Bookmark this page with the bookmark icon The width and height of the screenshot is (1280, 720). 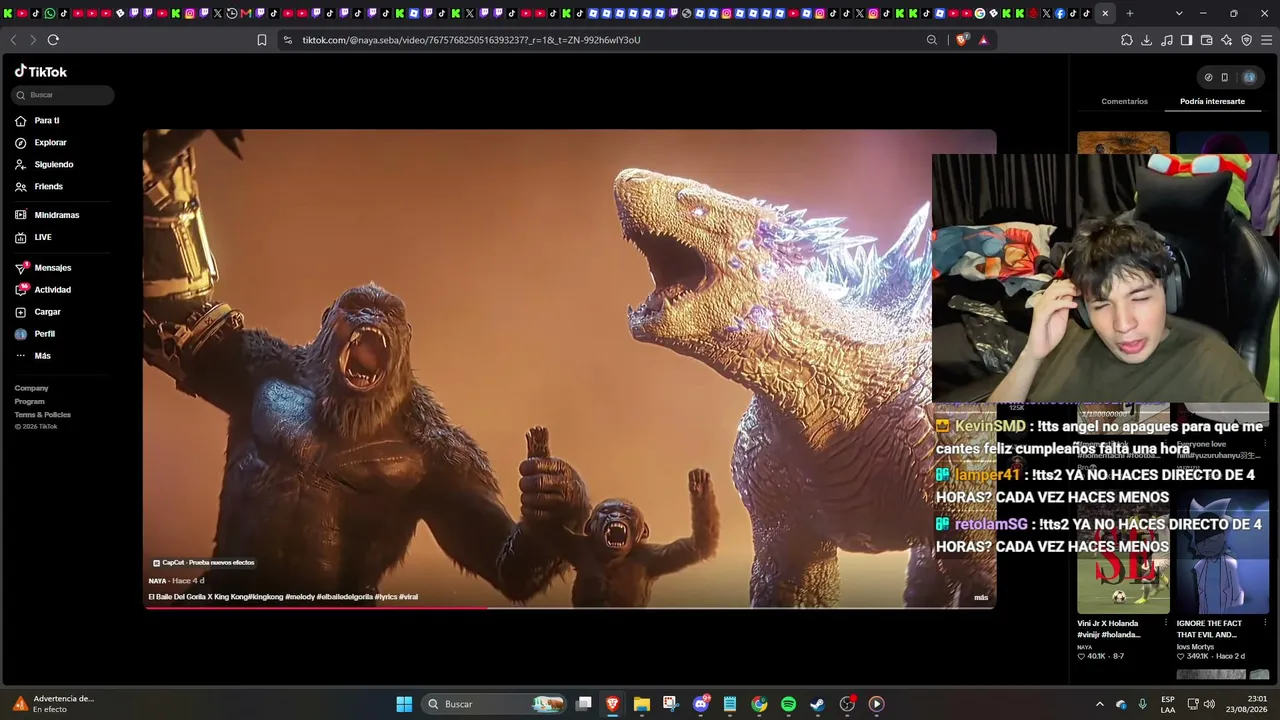(x=262, y=40)
